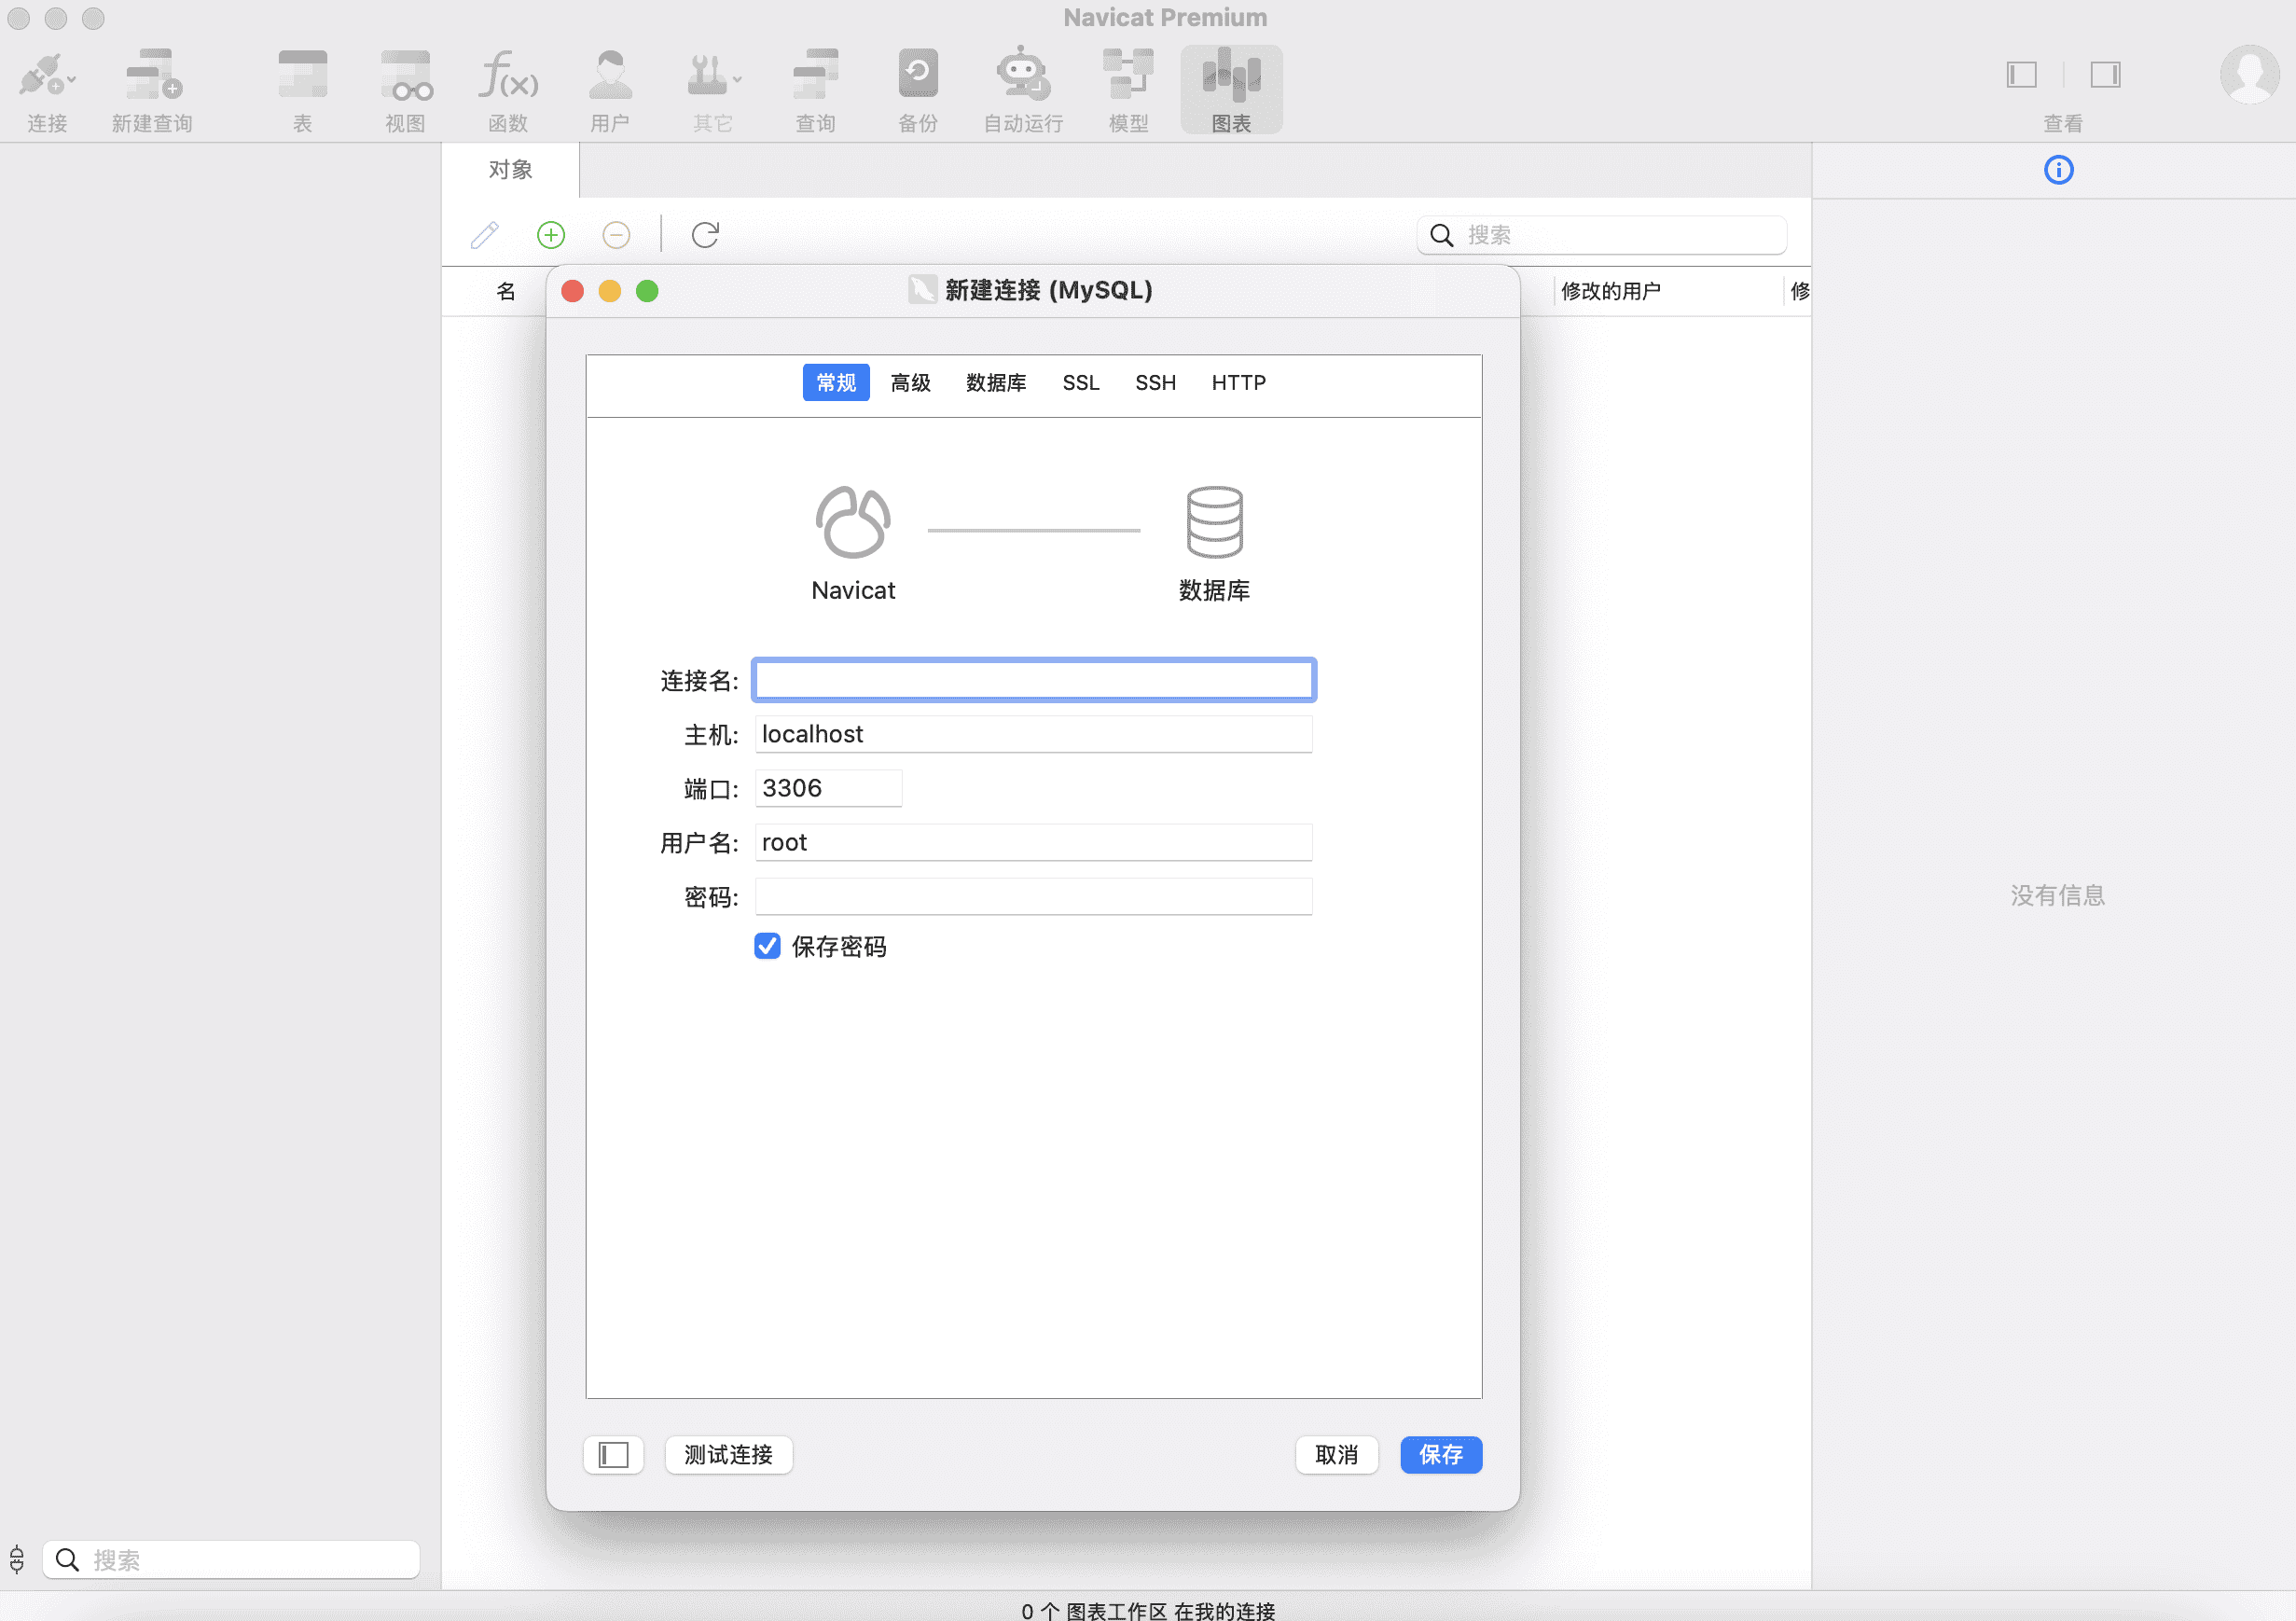Click the refresh icon in object toolbar
Image resolution: width=2296 pixels, height=1621 pixels.
(705, 235)
